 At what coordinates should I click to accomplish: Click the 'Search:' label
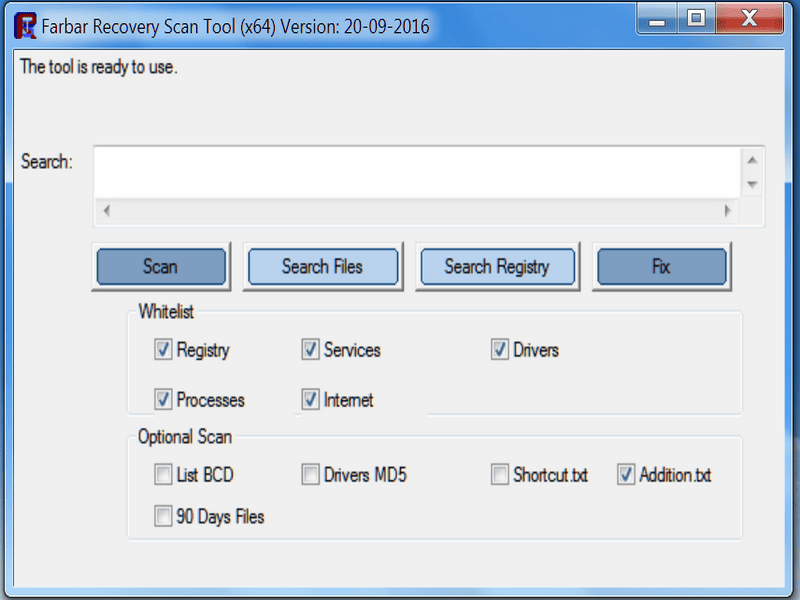click(x=46, y=162)
